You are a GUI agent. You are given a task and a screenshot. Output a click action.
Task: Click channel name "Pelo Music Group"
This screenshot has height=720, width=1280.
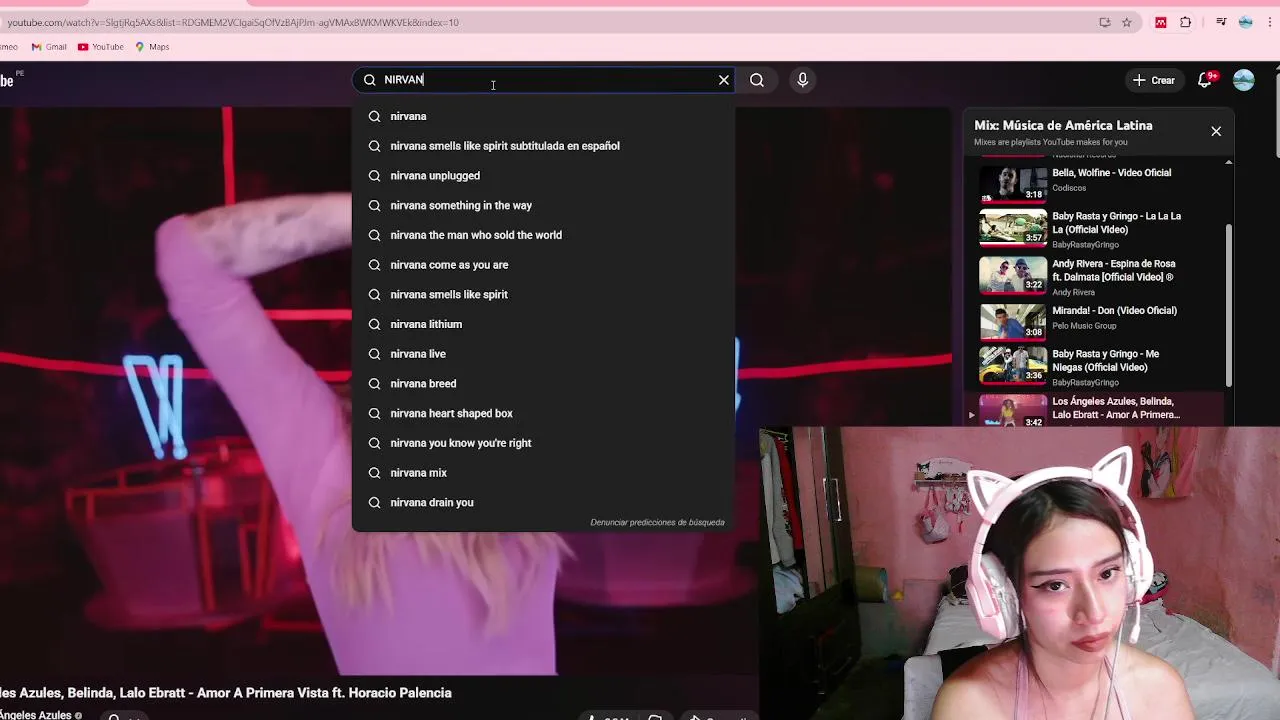(x=1084, y=326)
